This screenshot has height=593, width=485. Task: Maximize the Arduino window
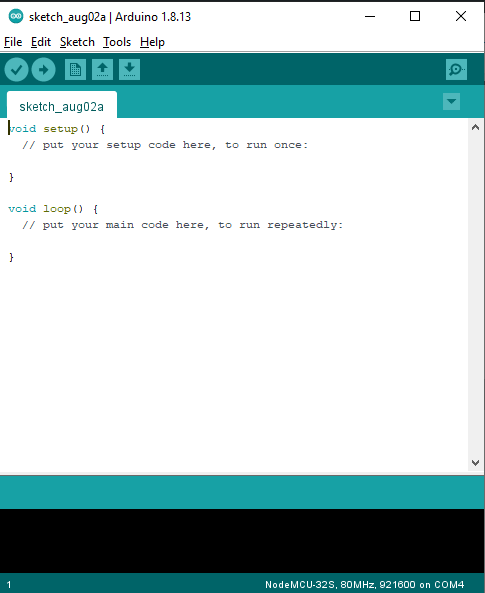415,16
